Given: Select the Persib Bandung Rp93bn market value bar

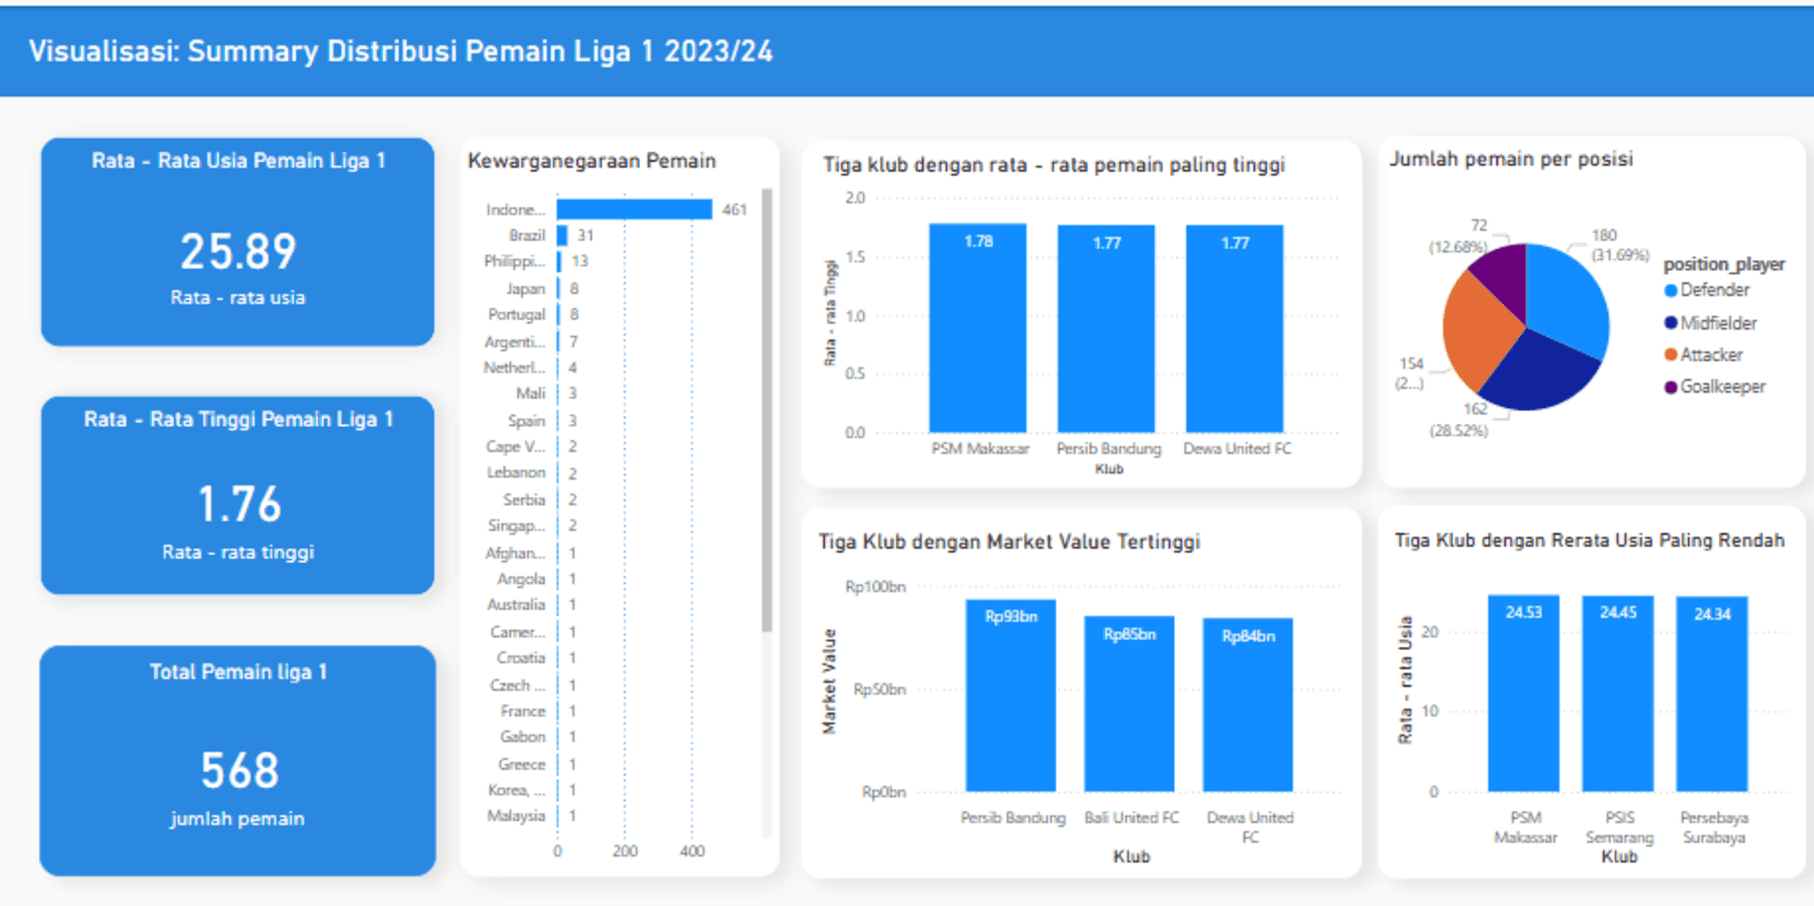Looking at the screenshot, I should pos(1011,696).
